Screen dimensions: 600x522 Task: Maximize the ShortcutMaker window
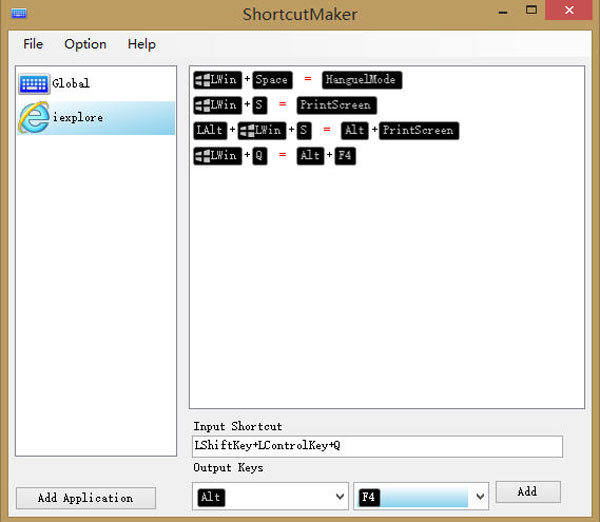[x=531, y=10]
